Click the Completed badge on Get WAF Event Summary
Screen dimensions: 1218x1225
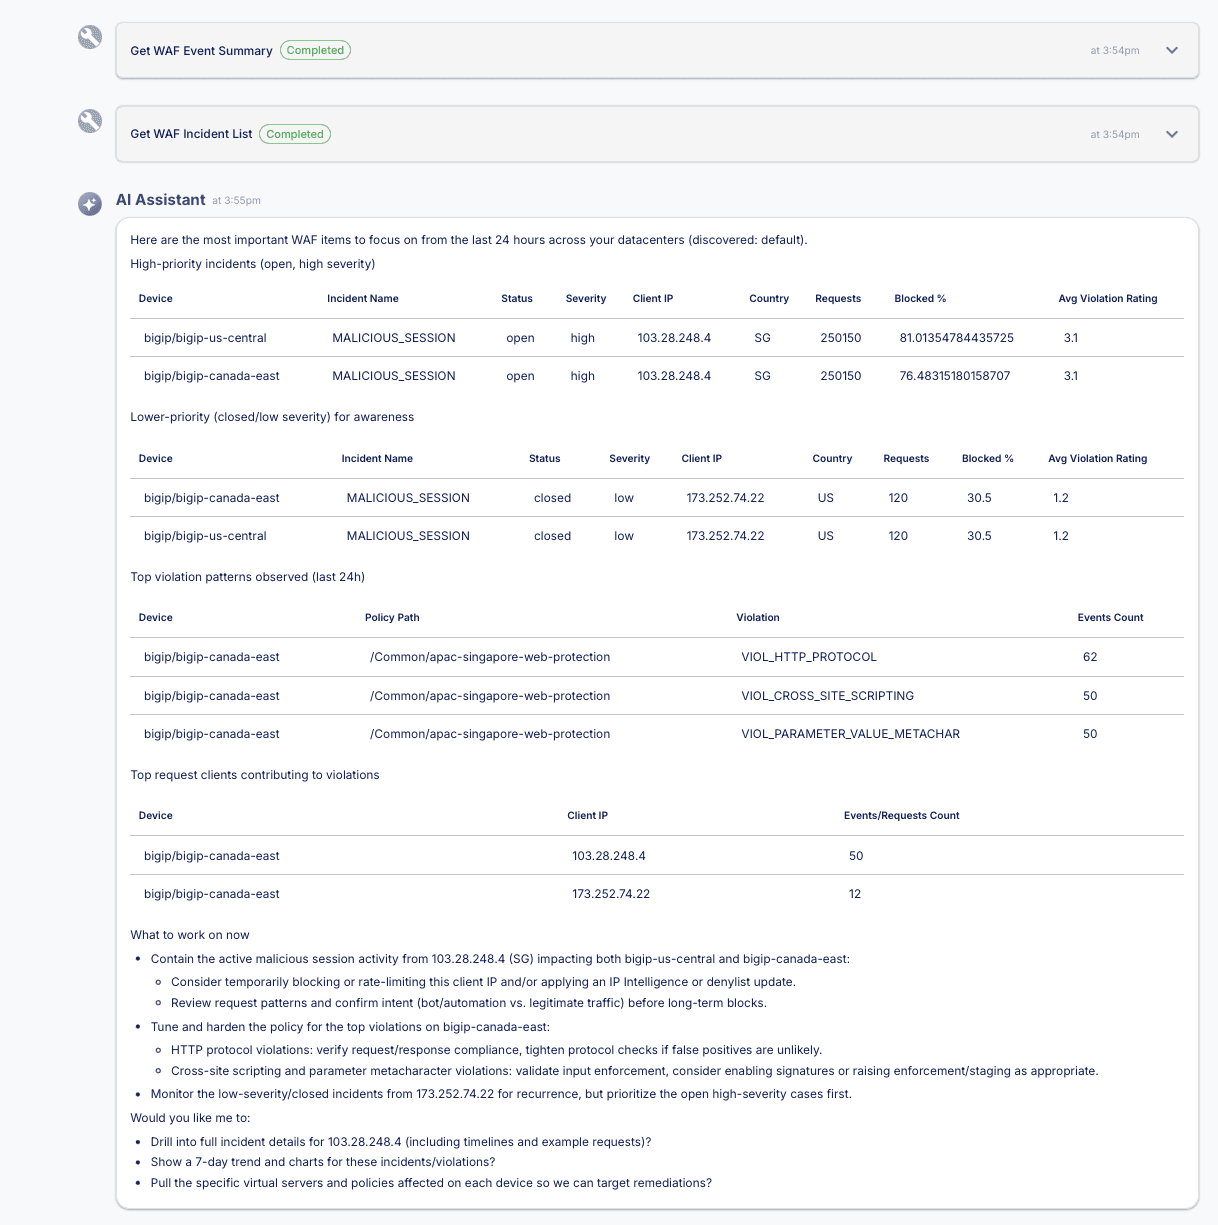[315, 49]
